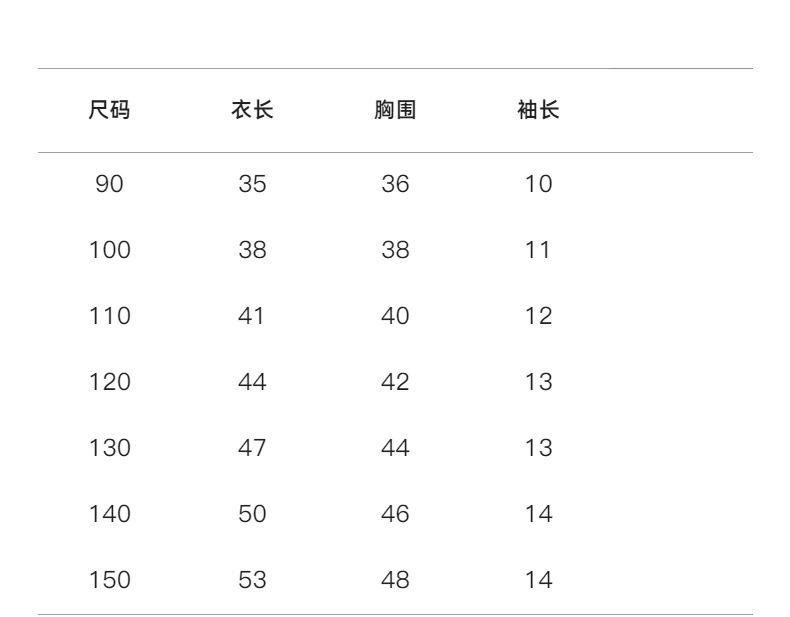Click 袖长 value 10 for size 90
The image size is (790, 617).
[538, 184]
